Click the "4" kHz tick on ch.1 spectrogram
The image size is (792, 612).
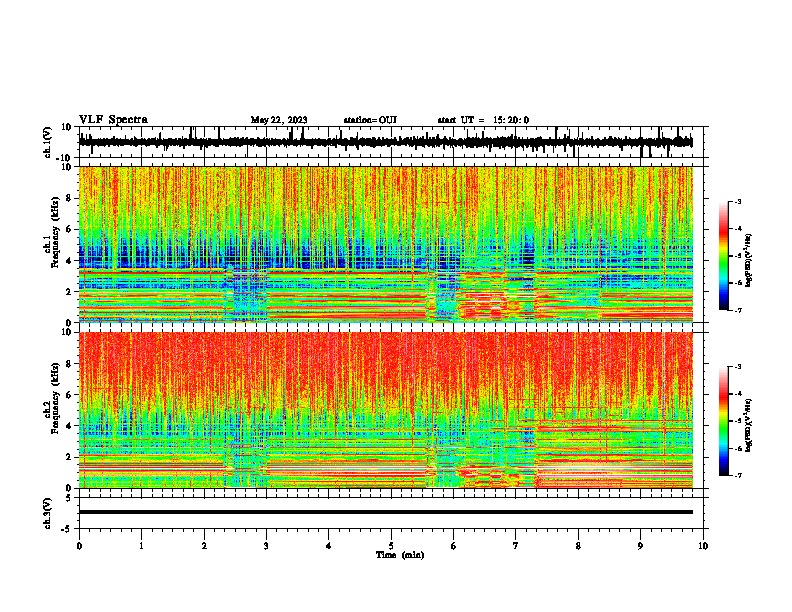click(69, 261)
